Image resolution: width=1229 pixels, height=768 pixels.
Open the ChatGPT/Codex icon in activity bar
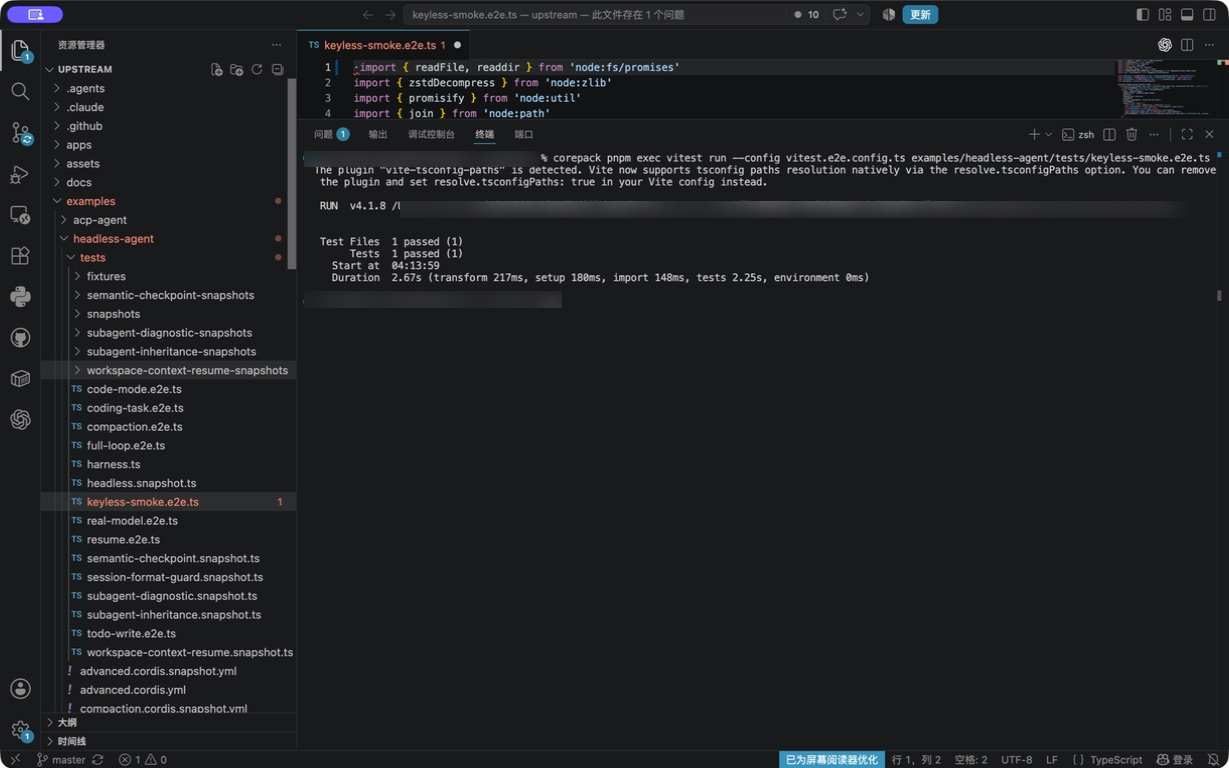click(20, 420)
